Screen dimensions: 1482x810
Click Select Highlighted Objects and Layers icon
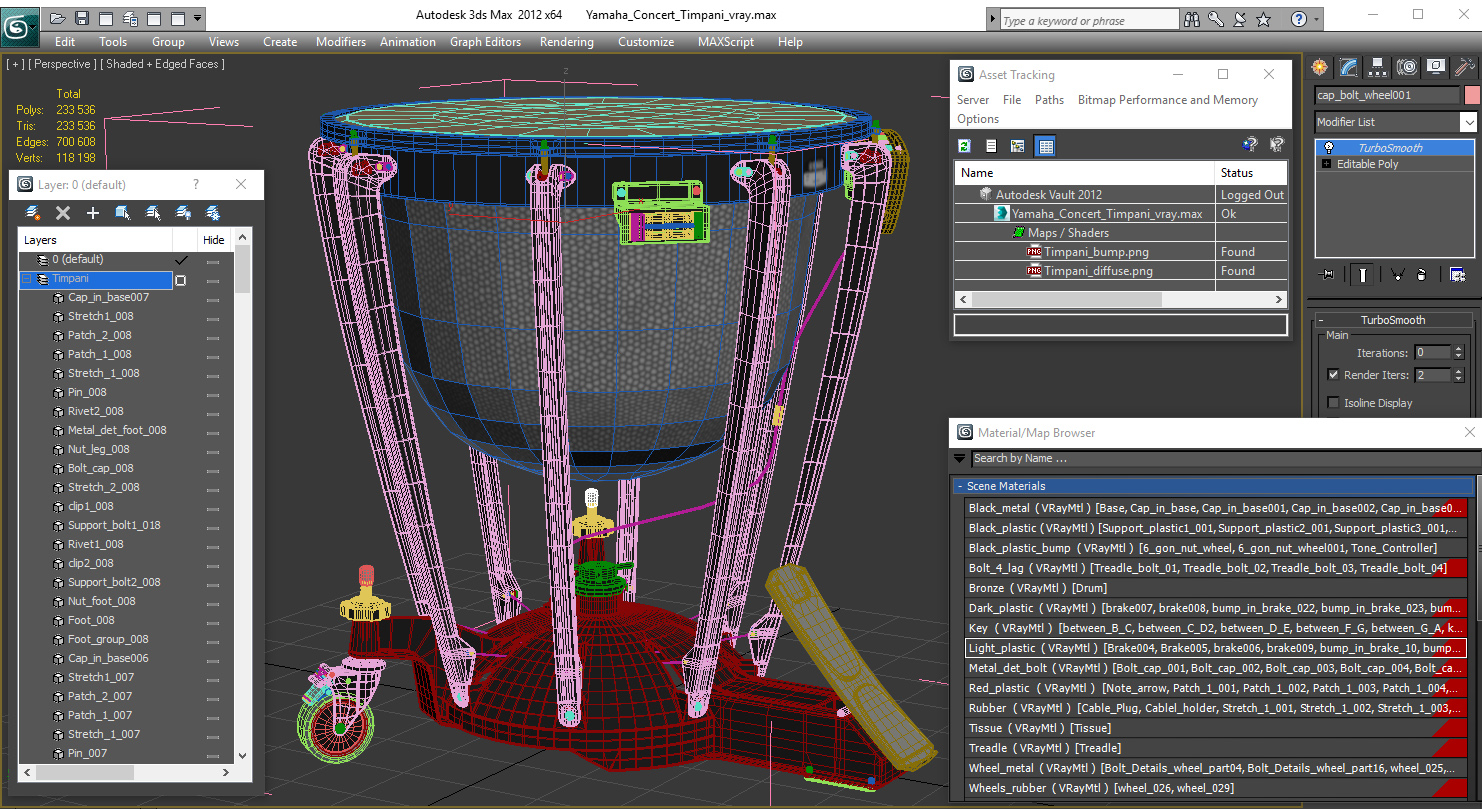(123, 213)
